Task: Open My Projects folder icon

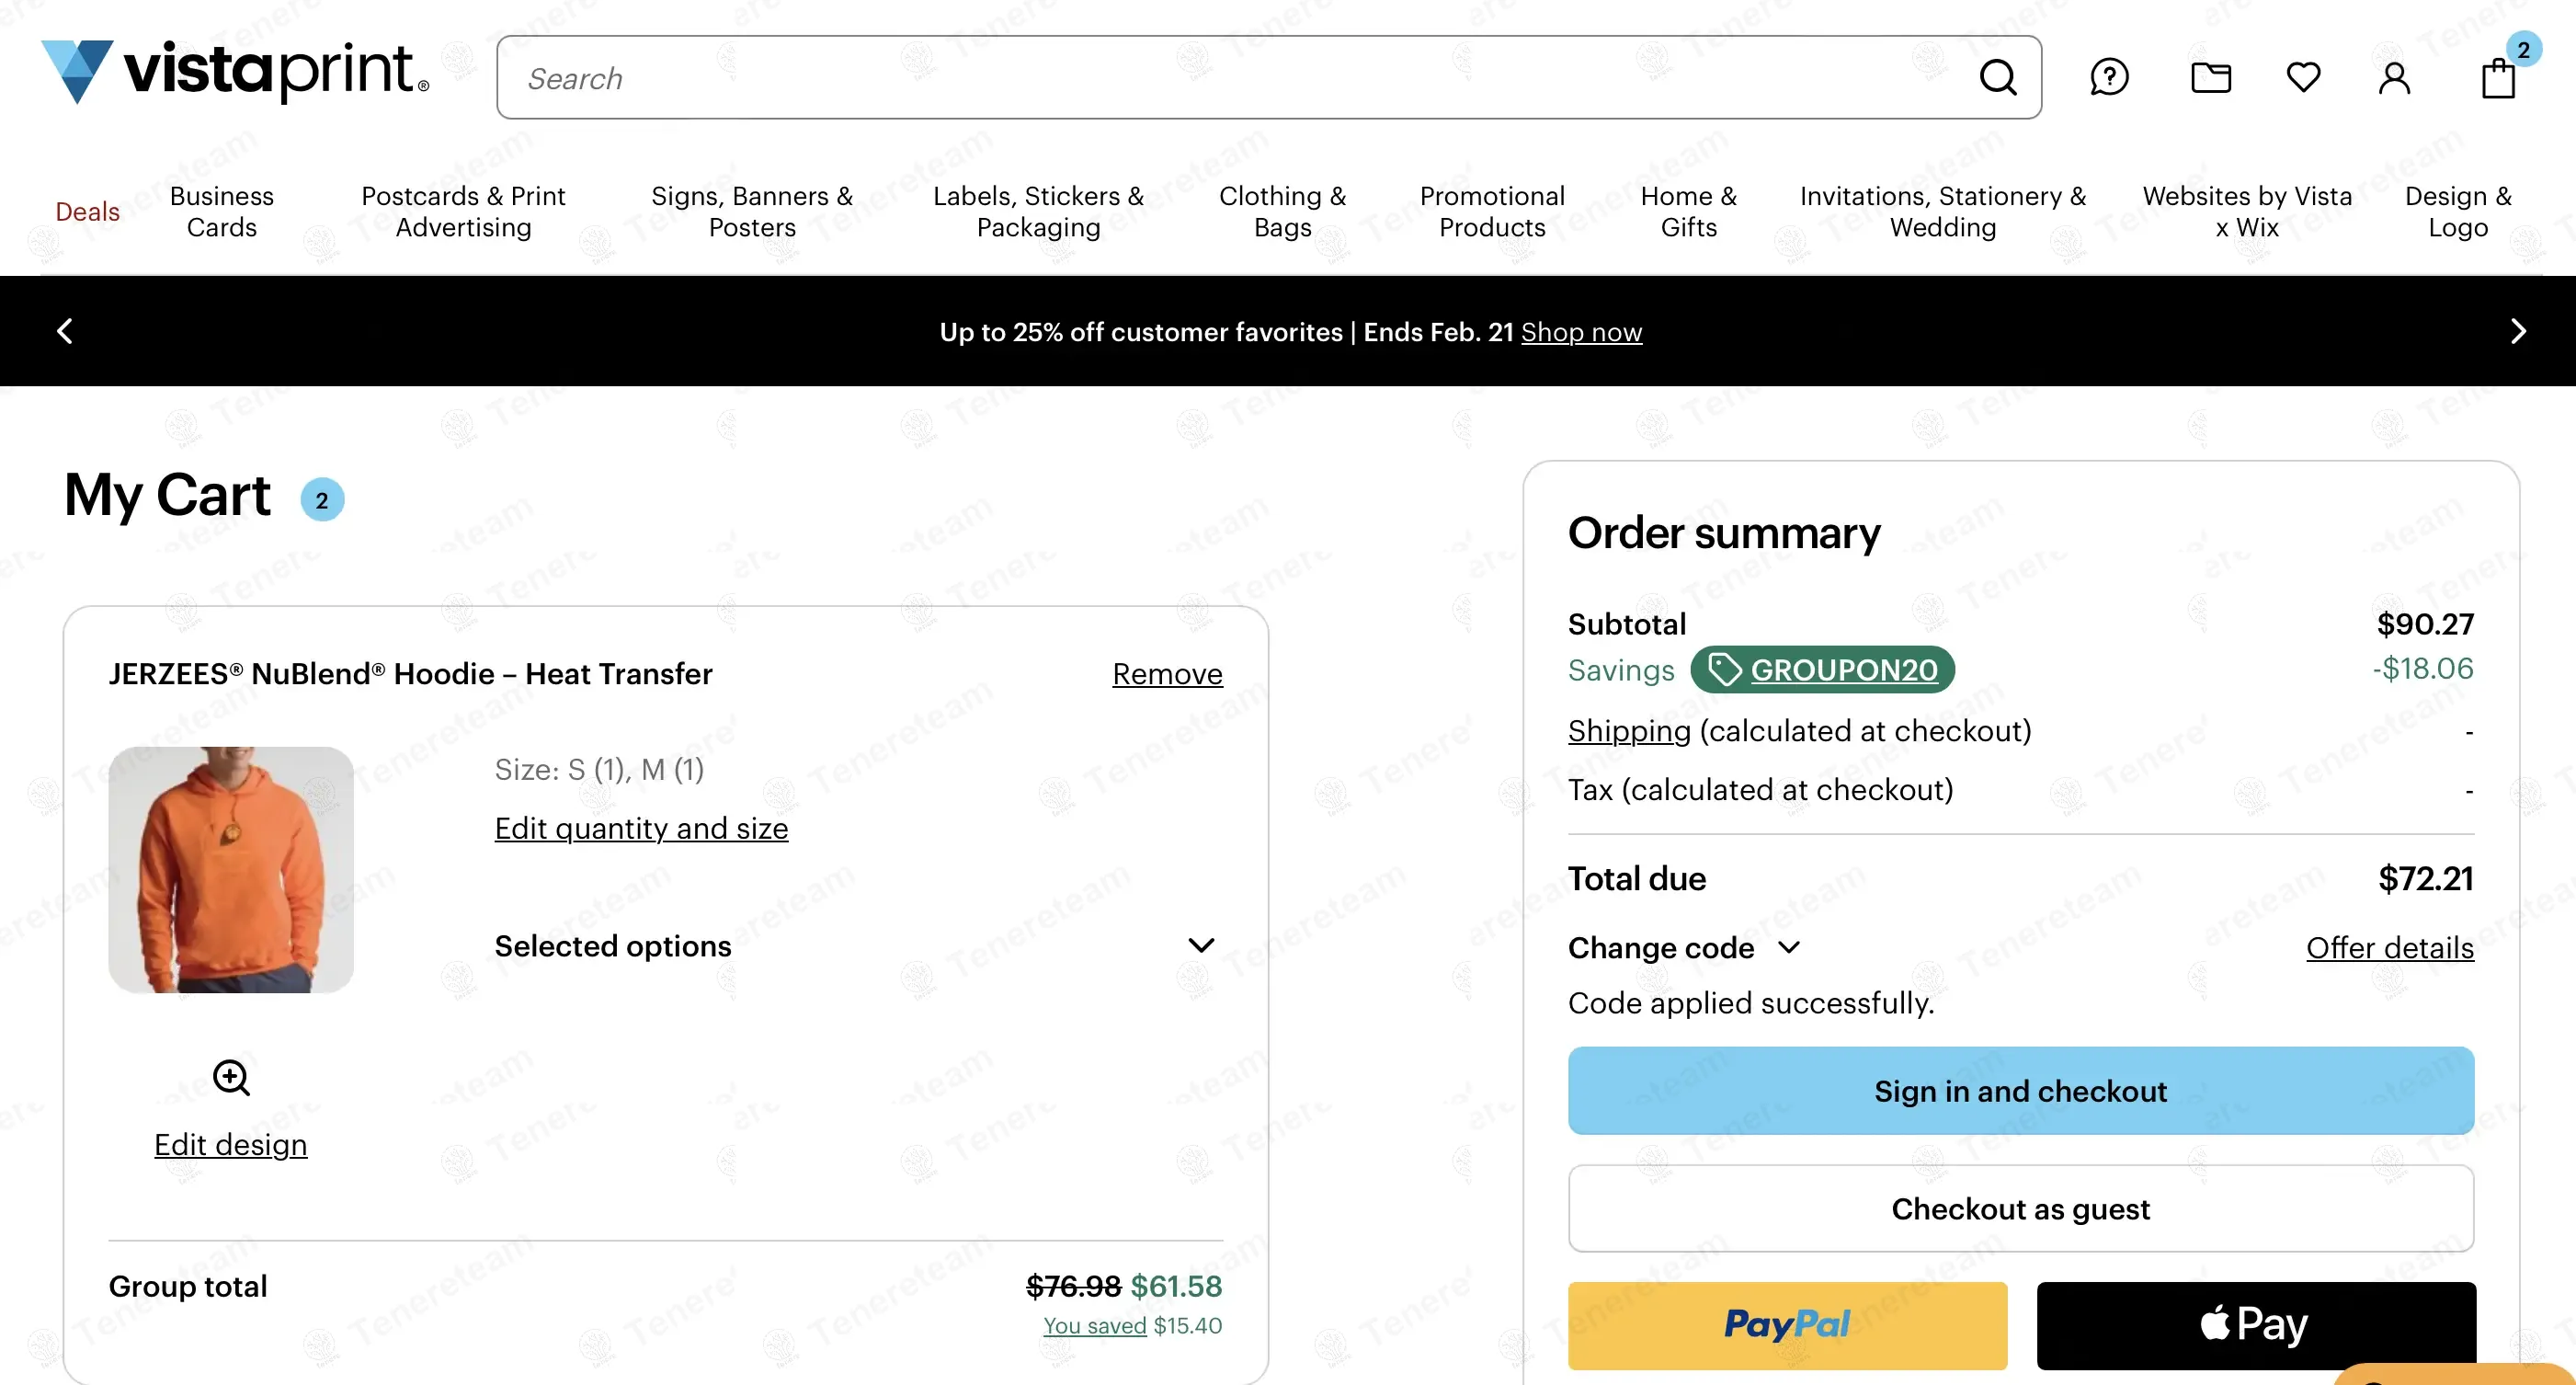Action: pos(2210,77)
